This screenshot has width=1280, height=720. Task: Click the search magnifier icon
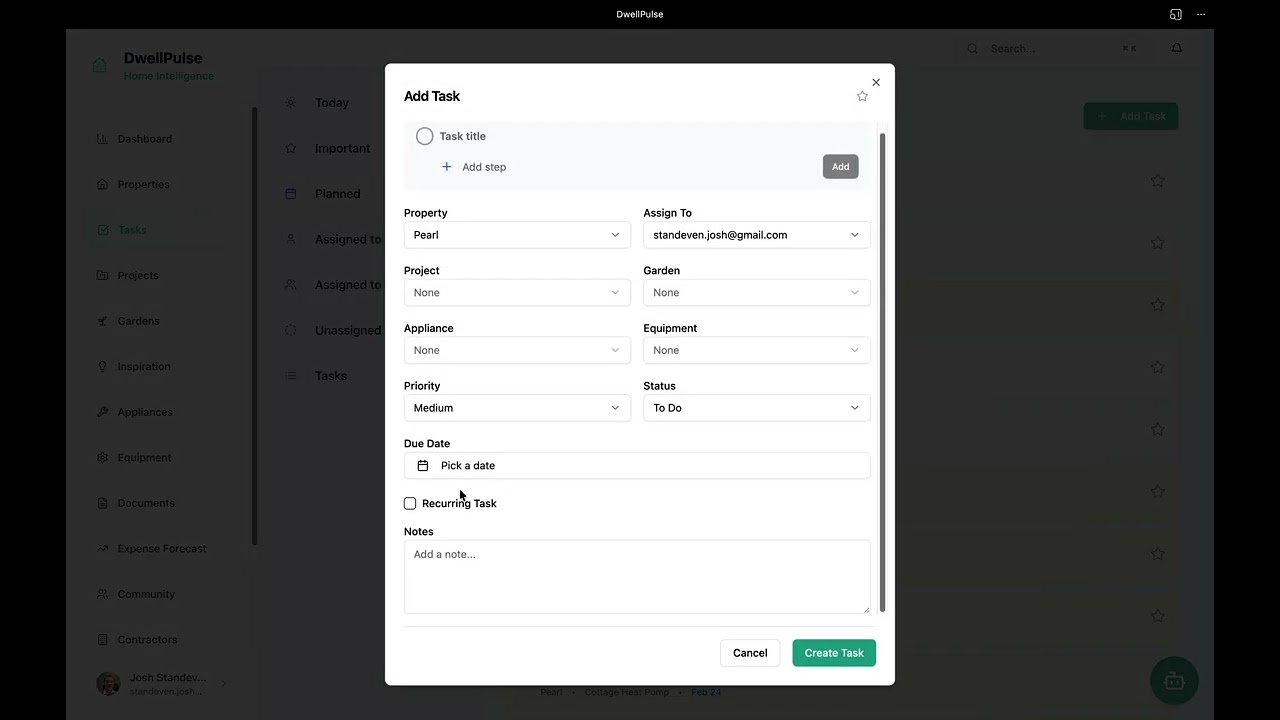(972, 48)
